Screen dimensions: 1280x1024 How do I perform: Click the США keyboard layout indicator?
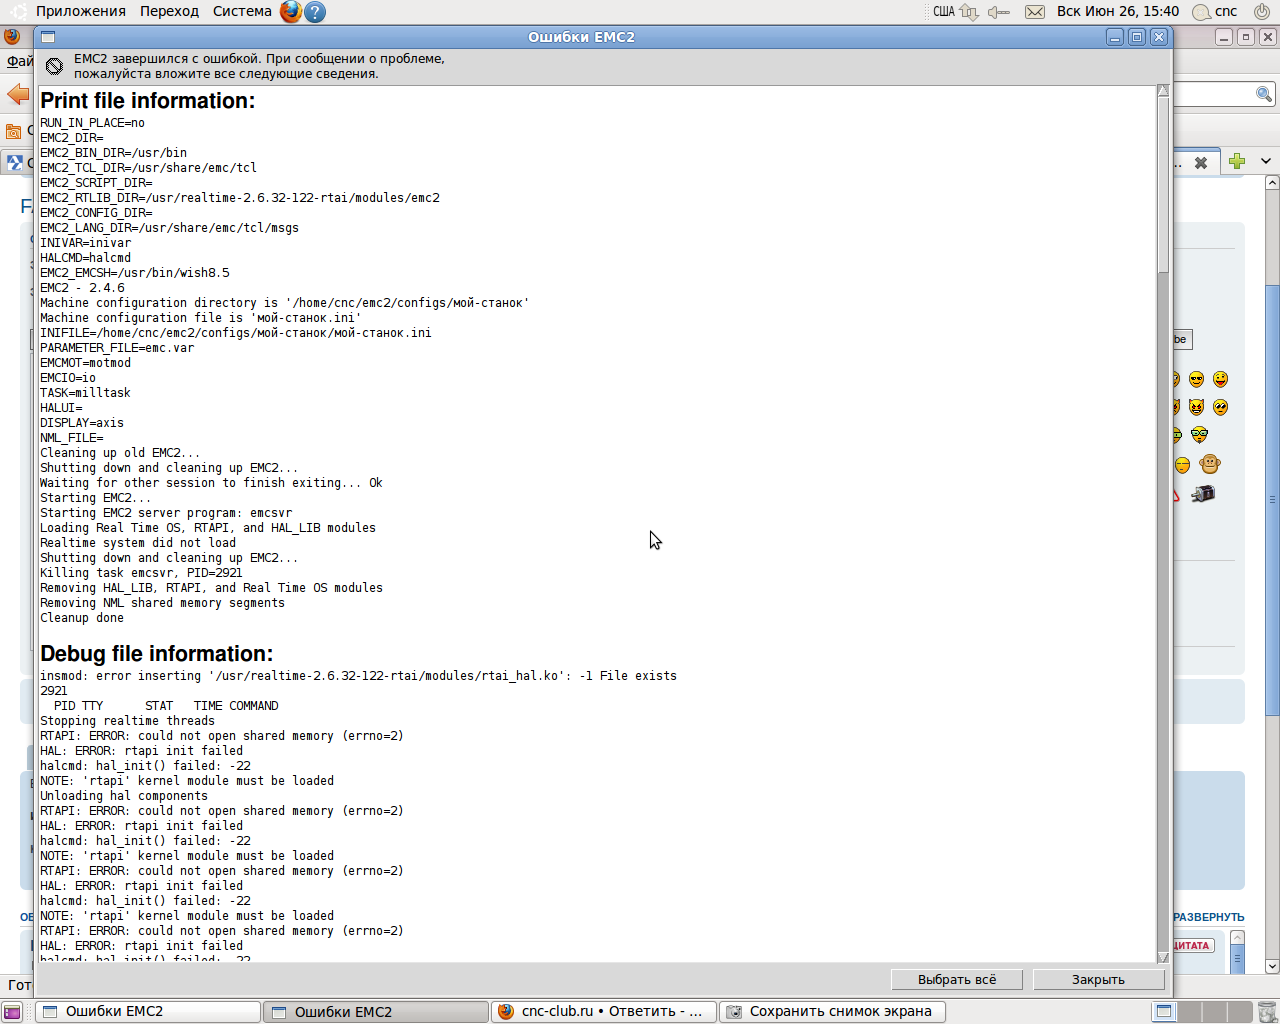944,12
